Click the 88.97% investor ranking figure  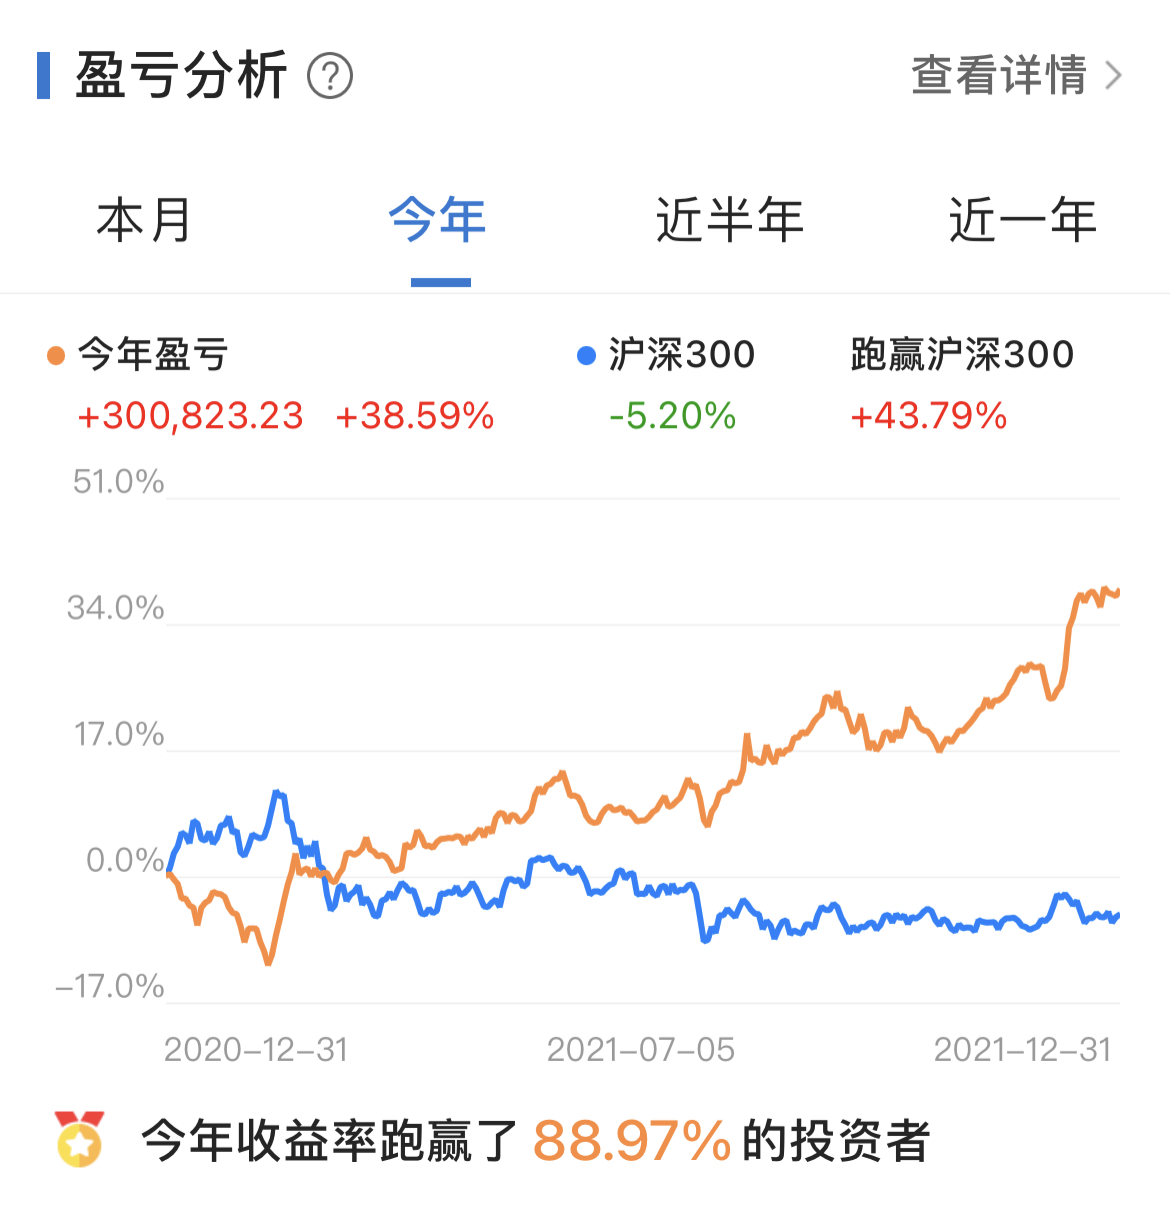[x=632, y=1140]
